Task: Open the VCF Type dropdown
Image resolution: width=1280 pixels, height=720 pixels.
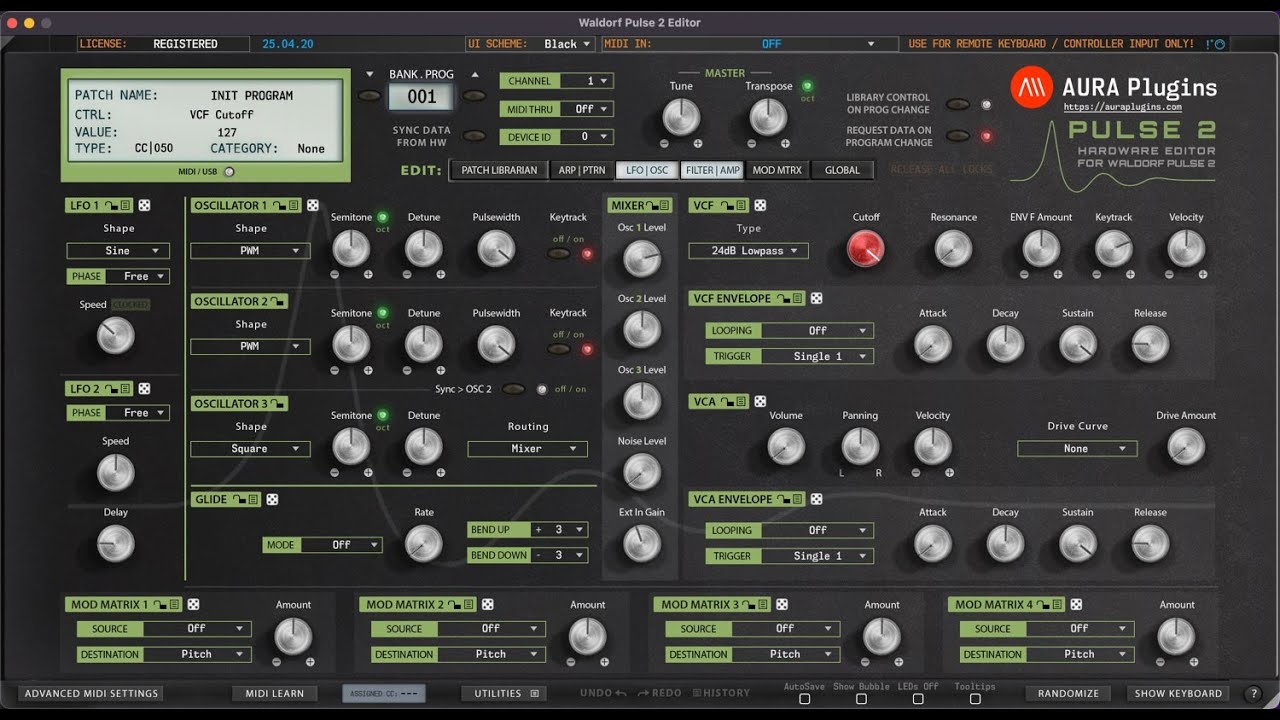Action: [x=748, y=251]
